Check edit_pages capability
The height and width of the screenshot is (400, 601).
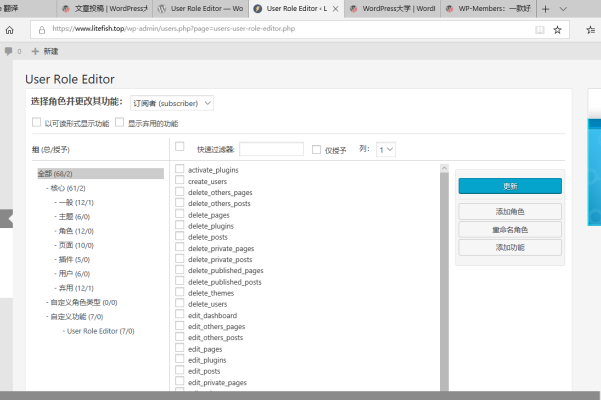179,348
